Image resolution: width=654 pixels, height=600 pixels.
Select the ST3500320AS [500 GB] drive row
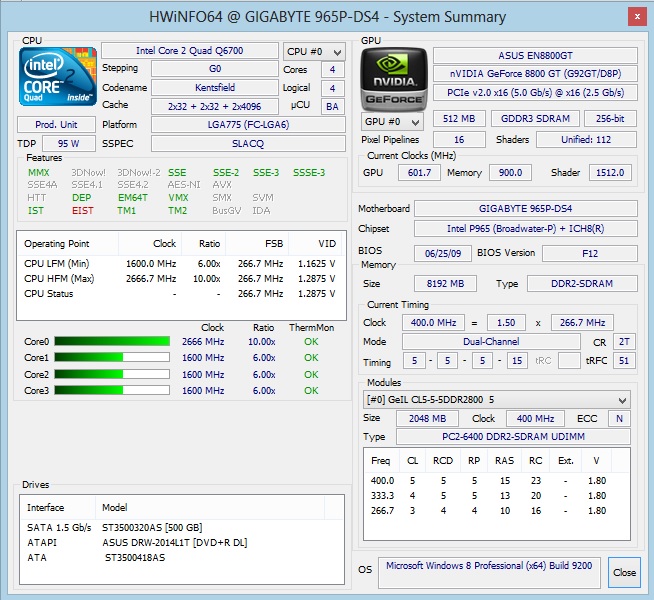coord(182,528)
